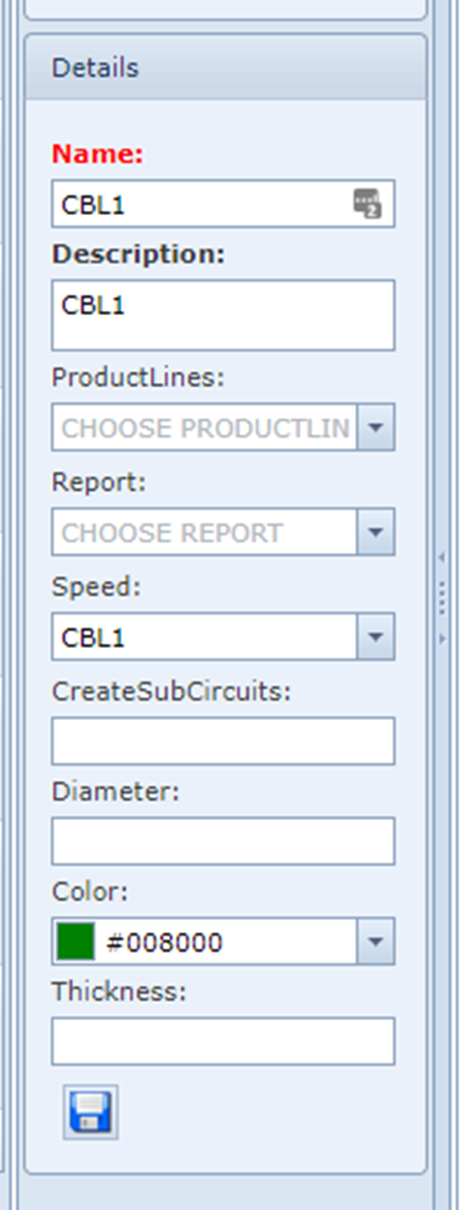Focus the Name input containing CBL1

[x=223, y=204]
